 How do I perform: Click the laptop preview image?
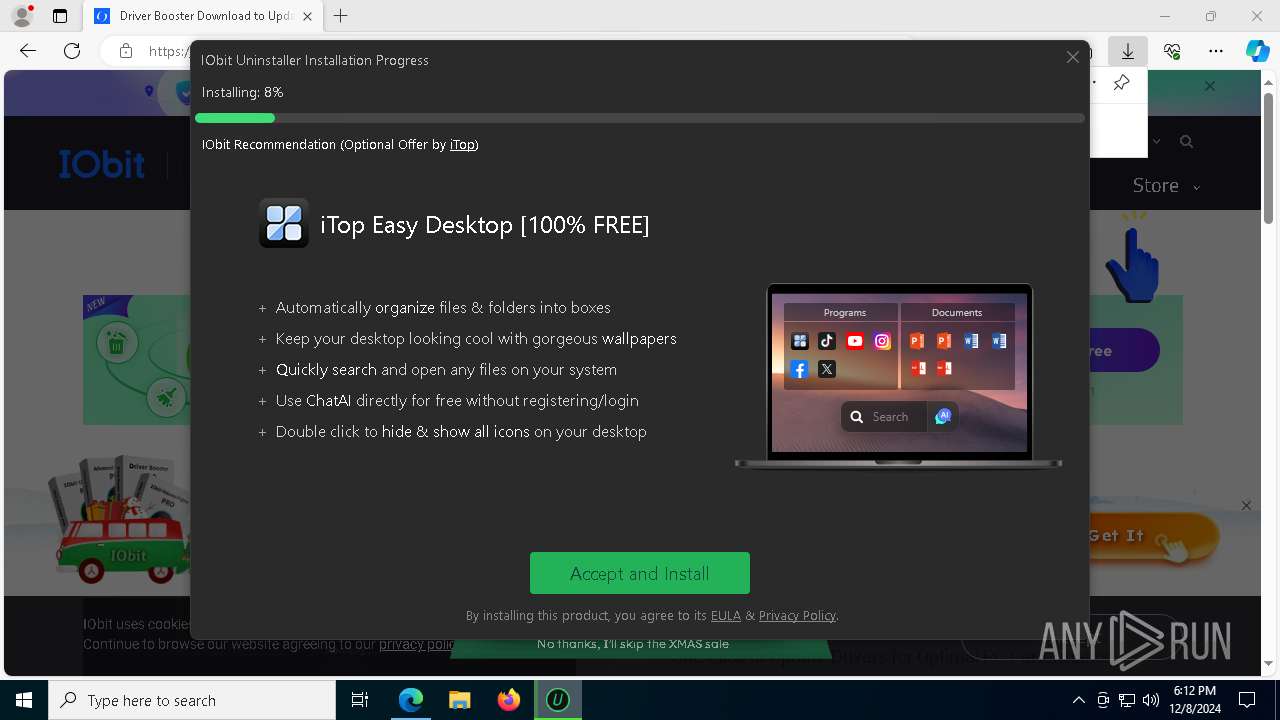[898, 375]
